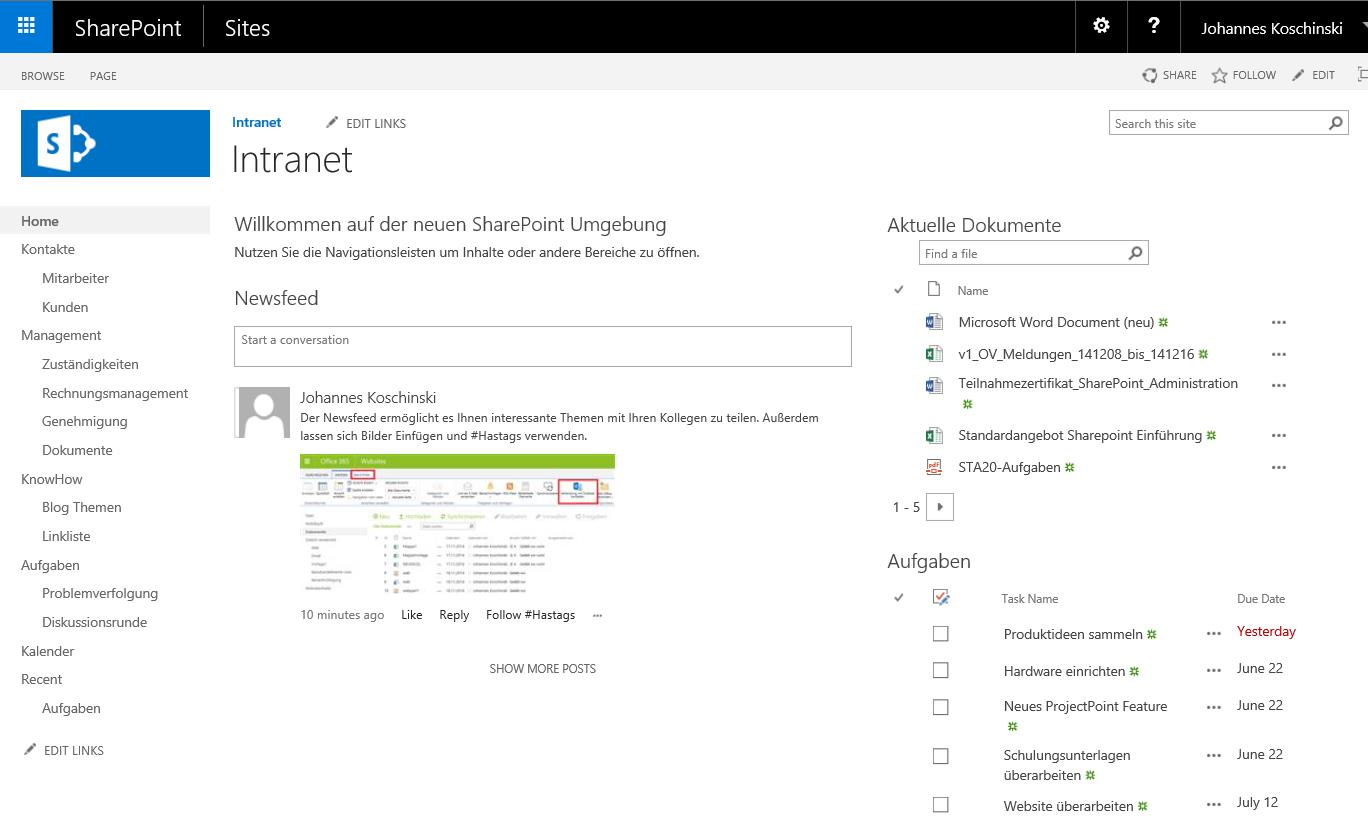The width and height of the screenshot is (1368, 823).
Task: Check the Hardware einrichten task checkbox
Action: tap(940, 670)
